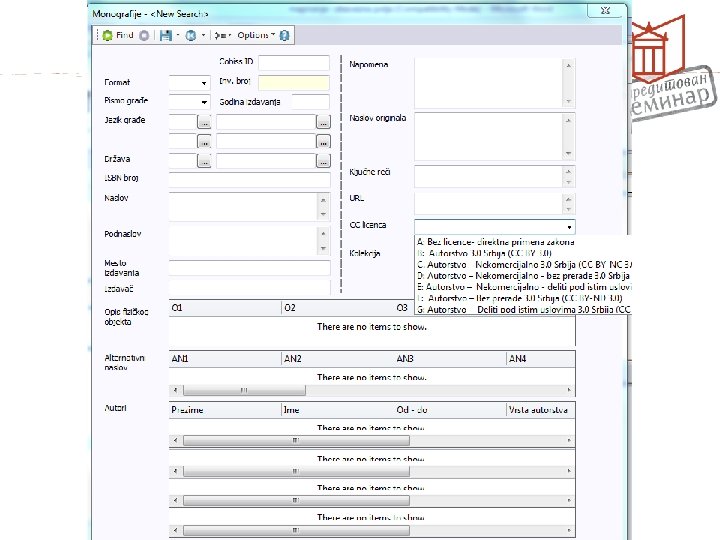Click the Izdavač field
Image resolution: width=720 pixels, height=540 pixels.
(249, 288)
